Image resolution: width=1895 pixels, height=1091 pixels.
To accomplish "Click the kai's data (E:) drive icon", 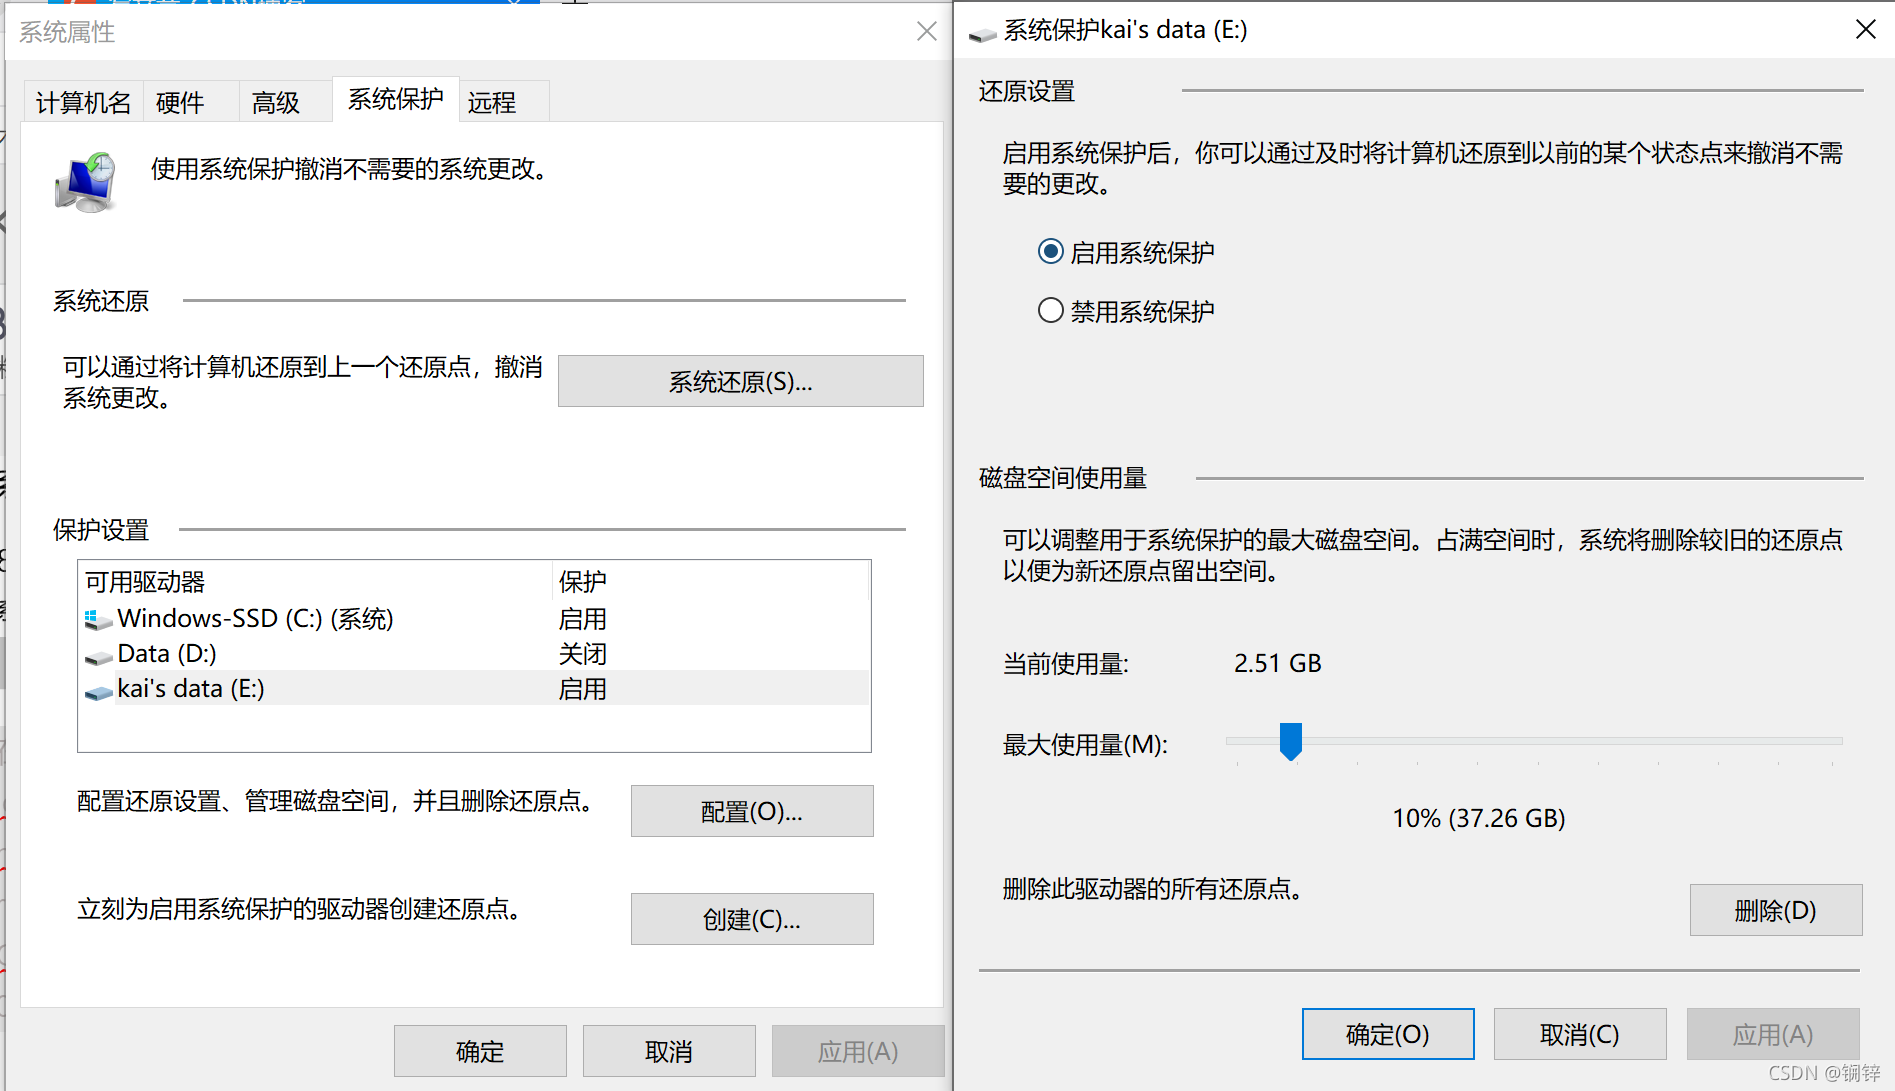I will click(98, 691).
